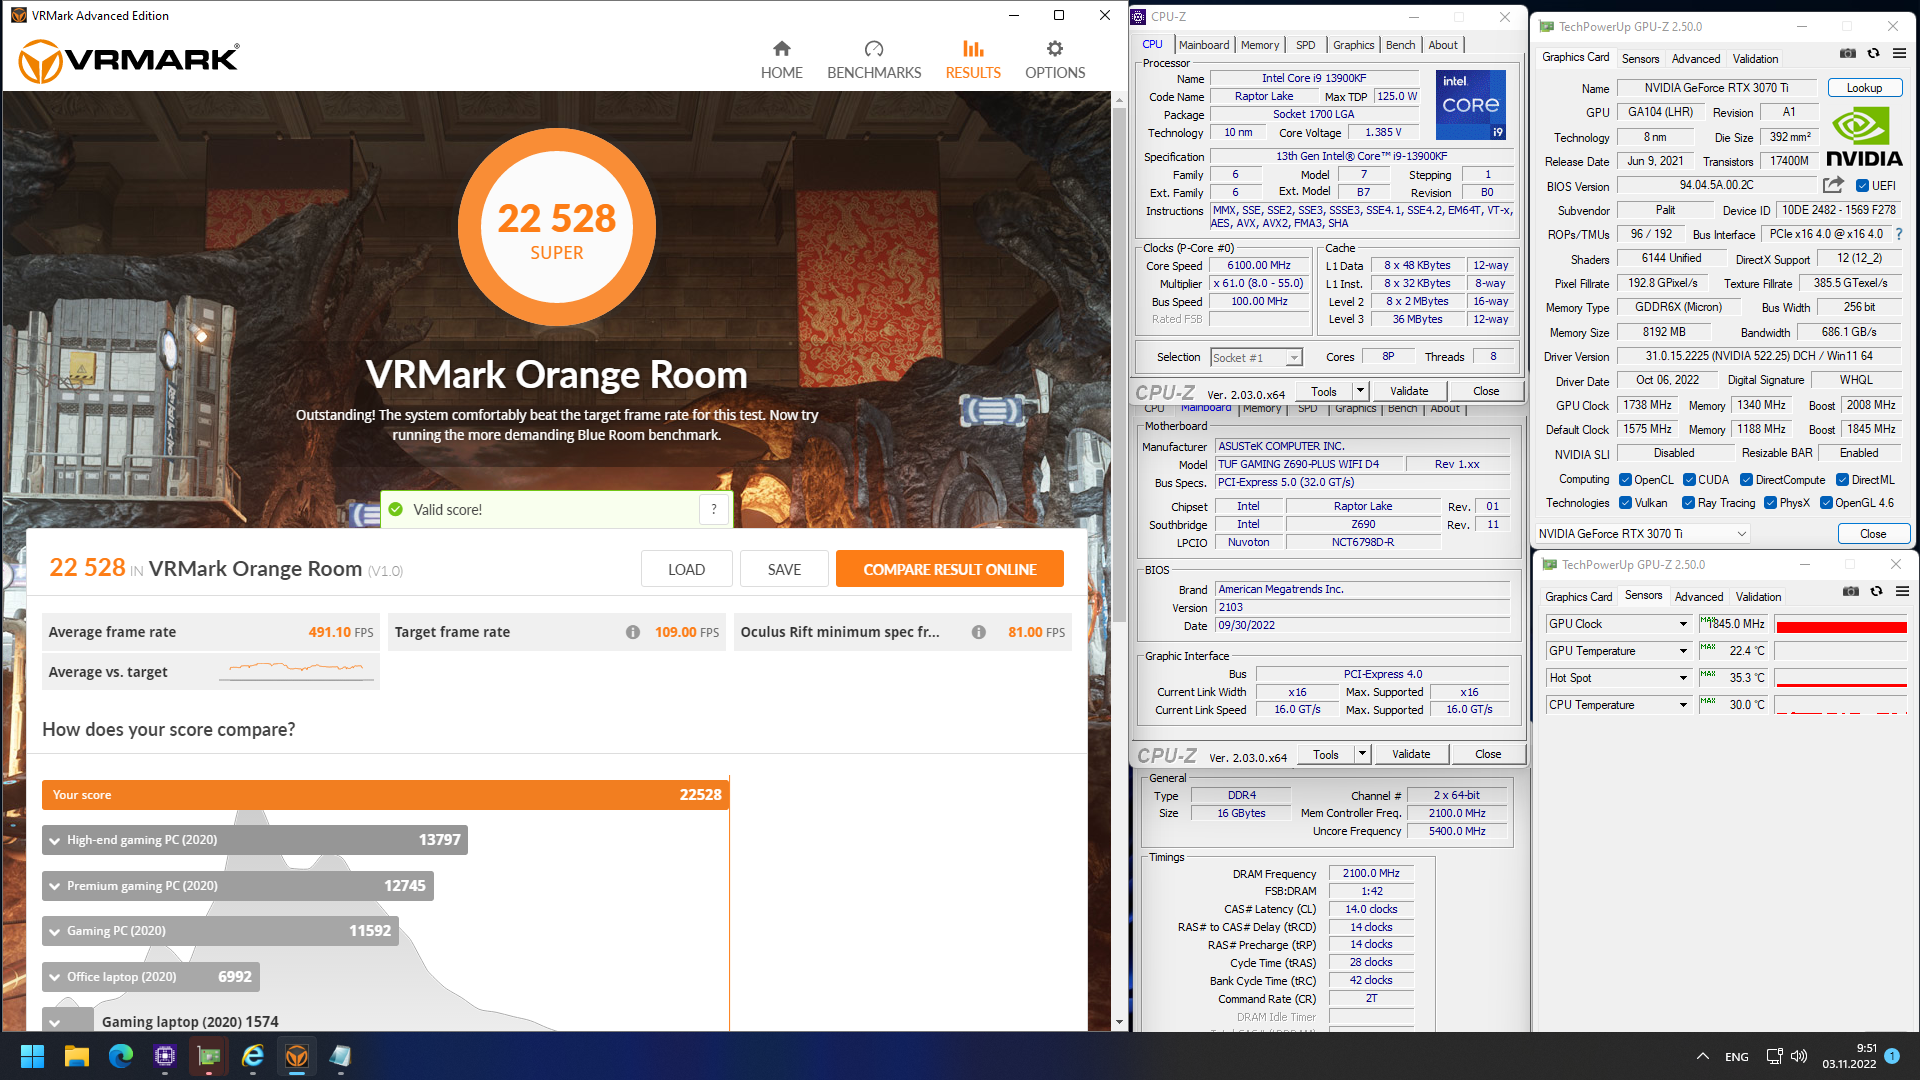The width and height of the screenshot is (1920, 1080).
Task: Switch to SPD tab in top CPU-Z window
Action: click(1306, 45)
